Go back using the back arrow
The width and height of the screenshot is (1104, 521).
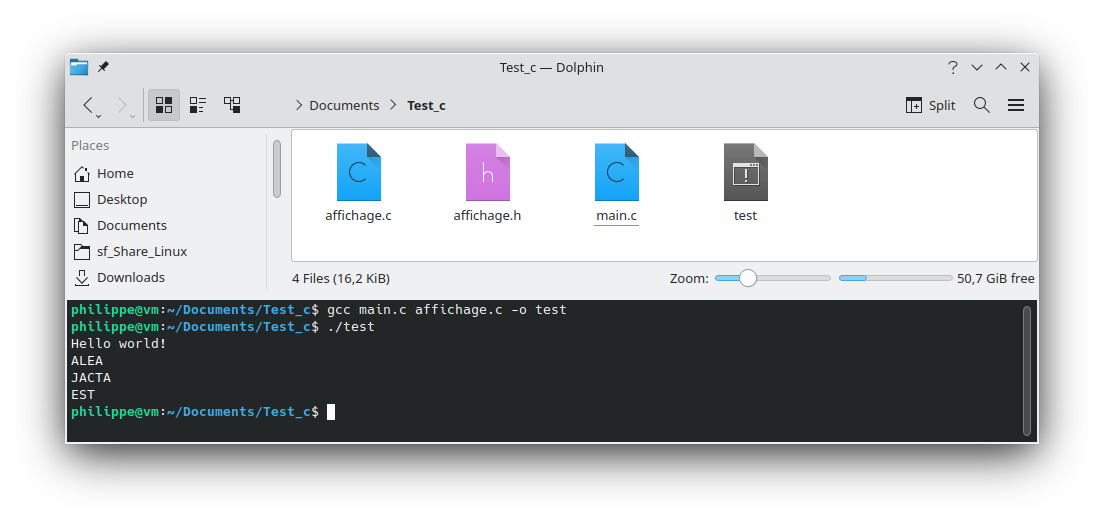click(88, 104)
